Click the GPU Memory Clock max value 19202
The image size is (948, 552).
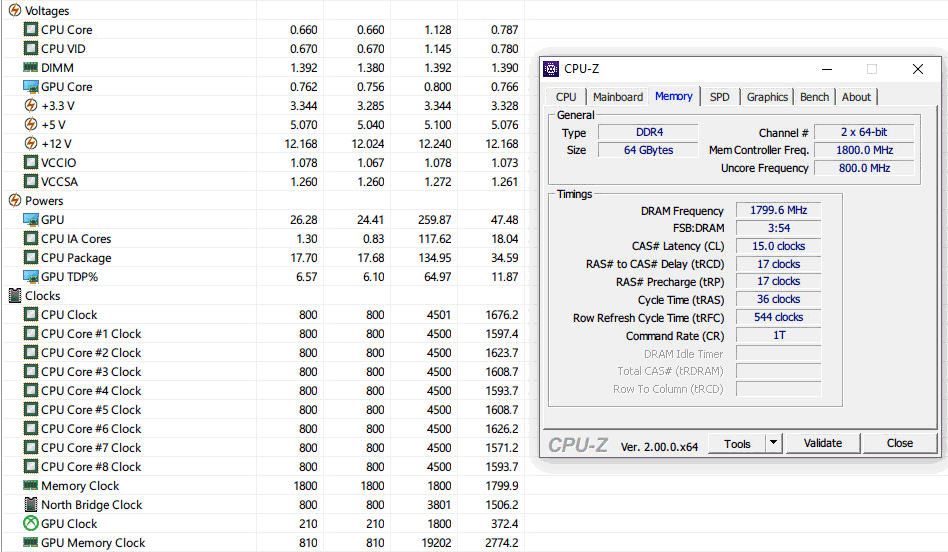[x=436, y=542]
